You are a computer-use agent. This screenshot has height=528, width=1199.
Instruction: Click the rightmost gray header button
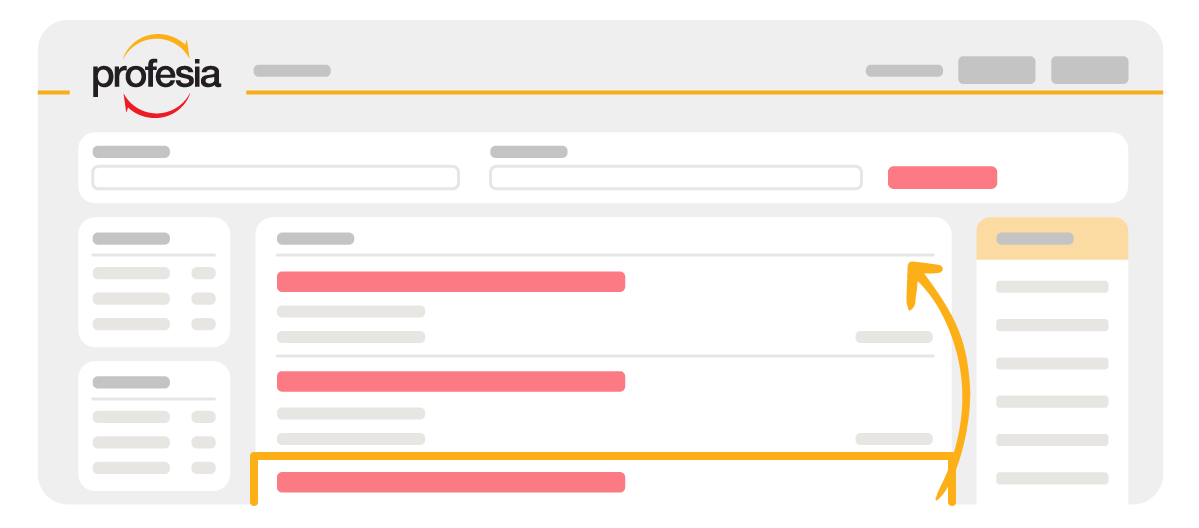coord(1090,70)
